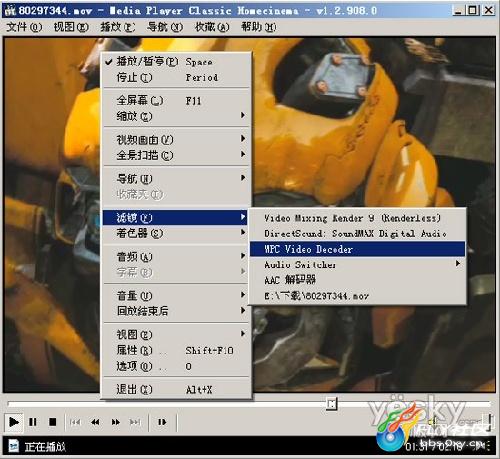Open the 视图 menu in the menu bar
This screenshot has height=459, width=500.
pyautogui.click(x=71, y=27)
